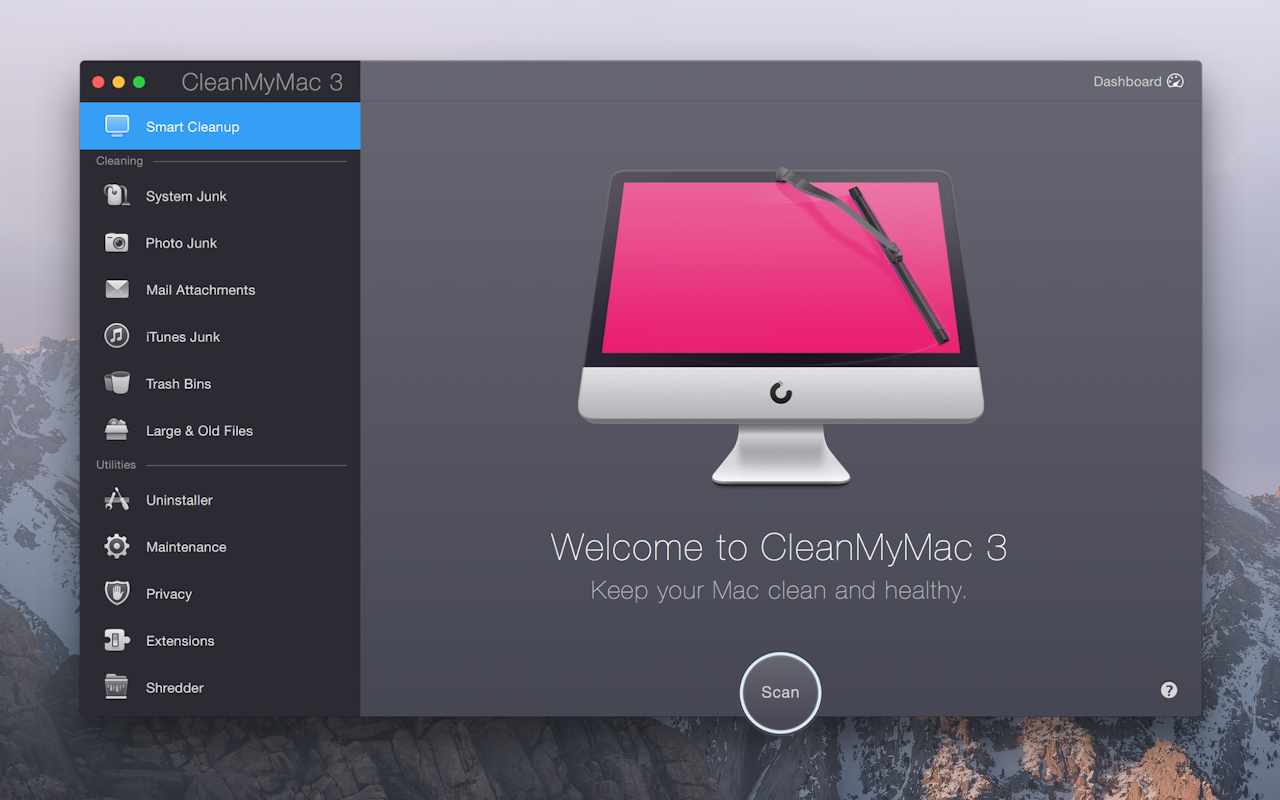Open the help question mark icon
The image size is (1280, 800).
(1169, 690)
